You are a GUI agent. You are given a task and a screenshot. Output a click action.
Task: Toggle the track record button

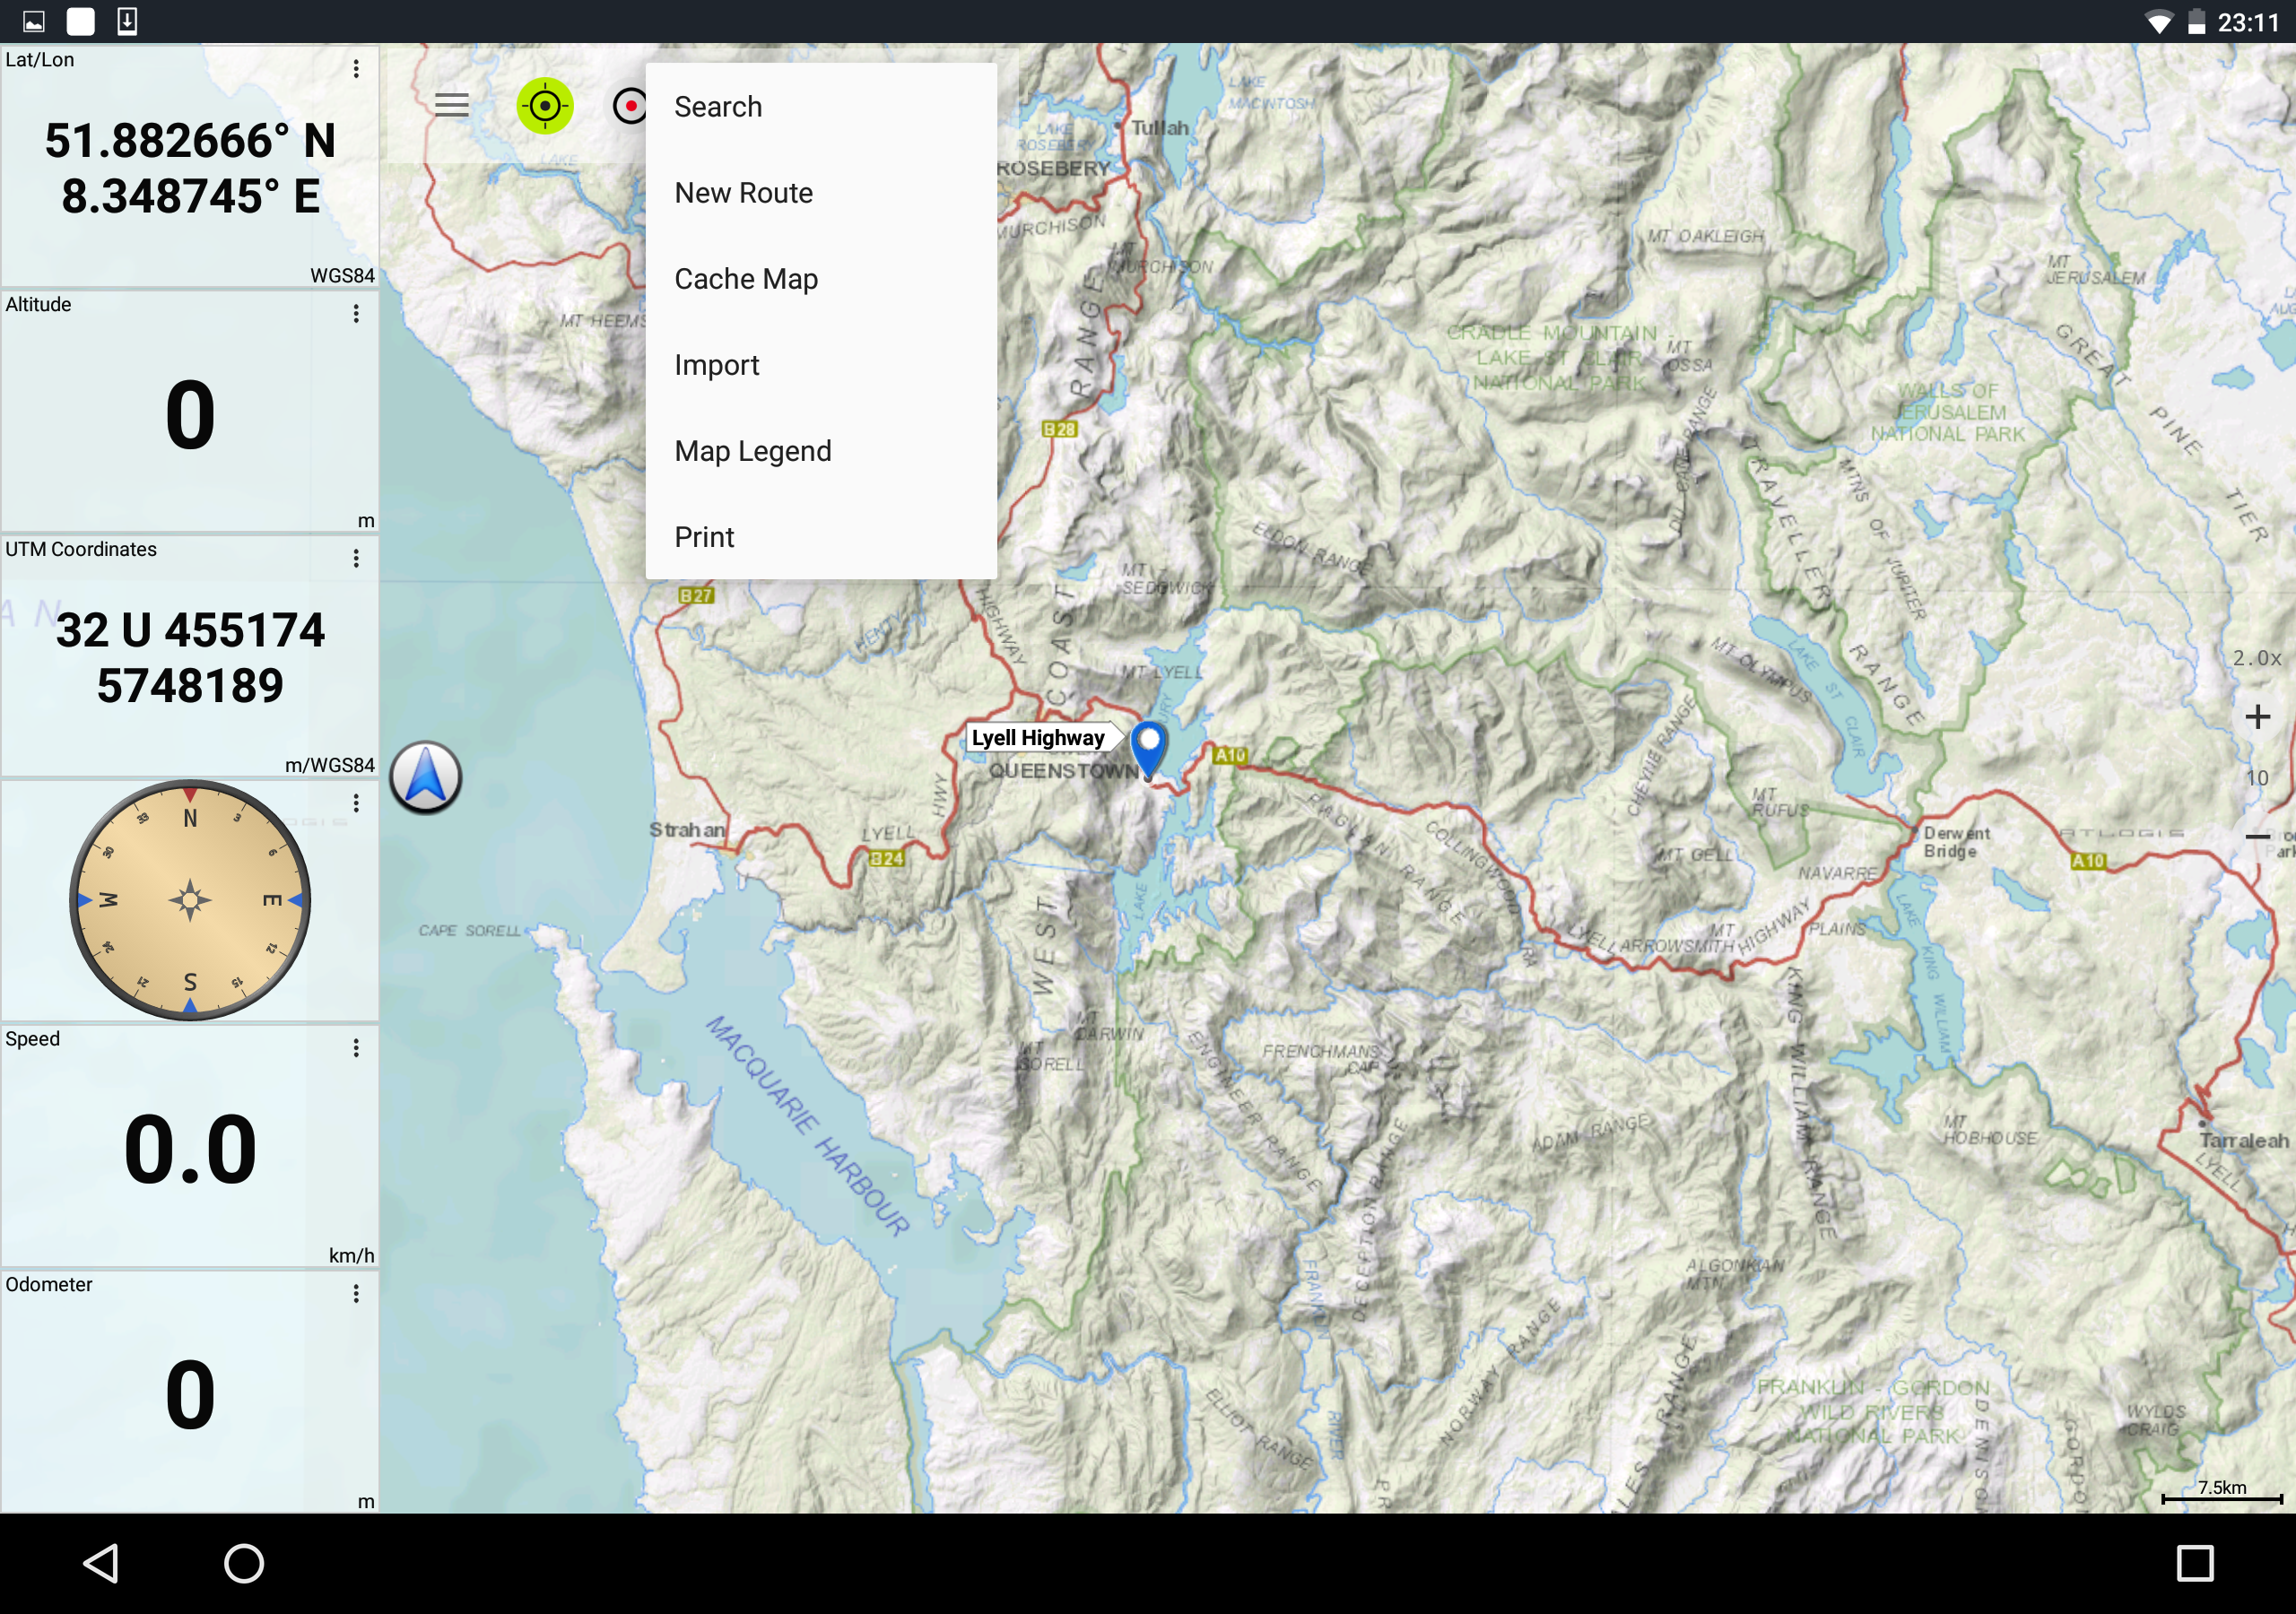click(x=629, y=105)
